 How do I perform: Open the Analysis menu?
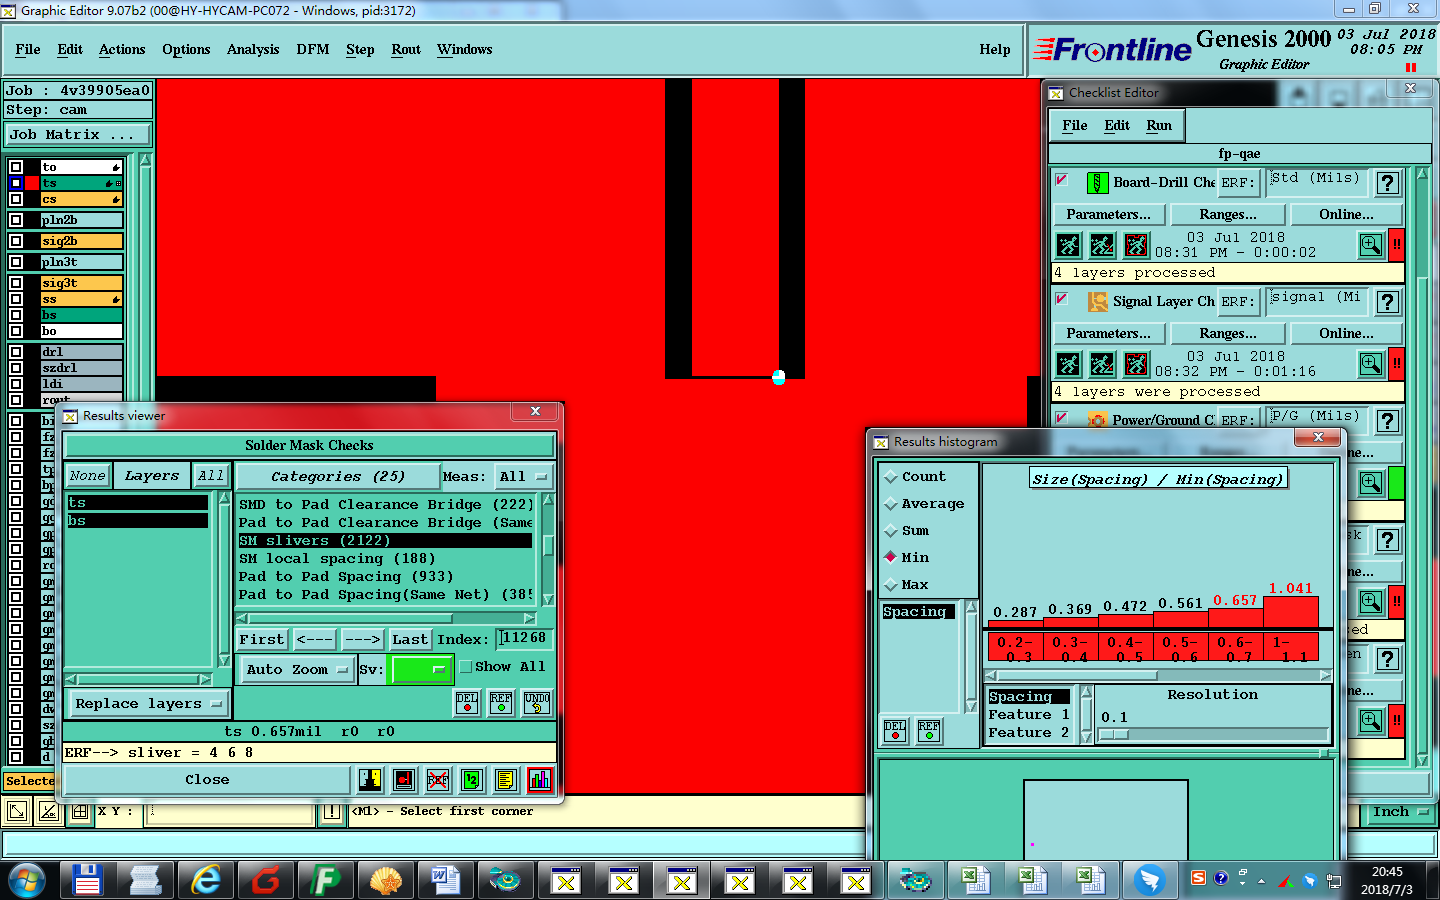(x=253, y=49)
